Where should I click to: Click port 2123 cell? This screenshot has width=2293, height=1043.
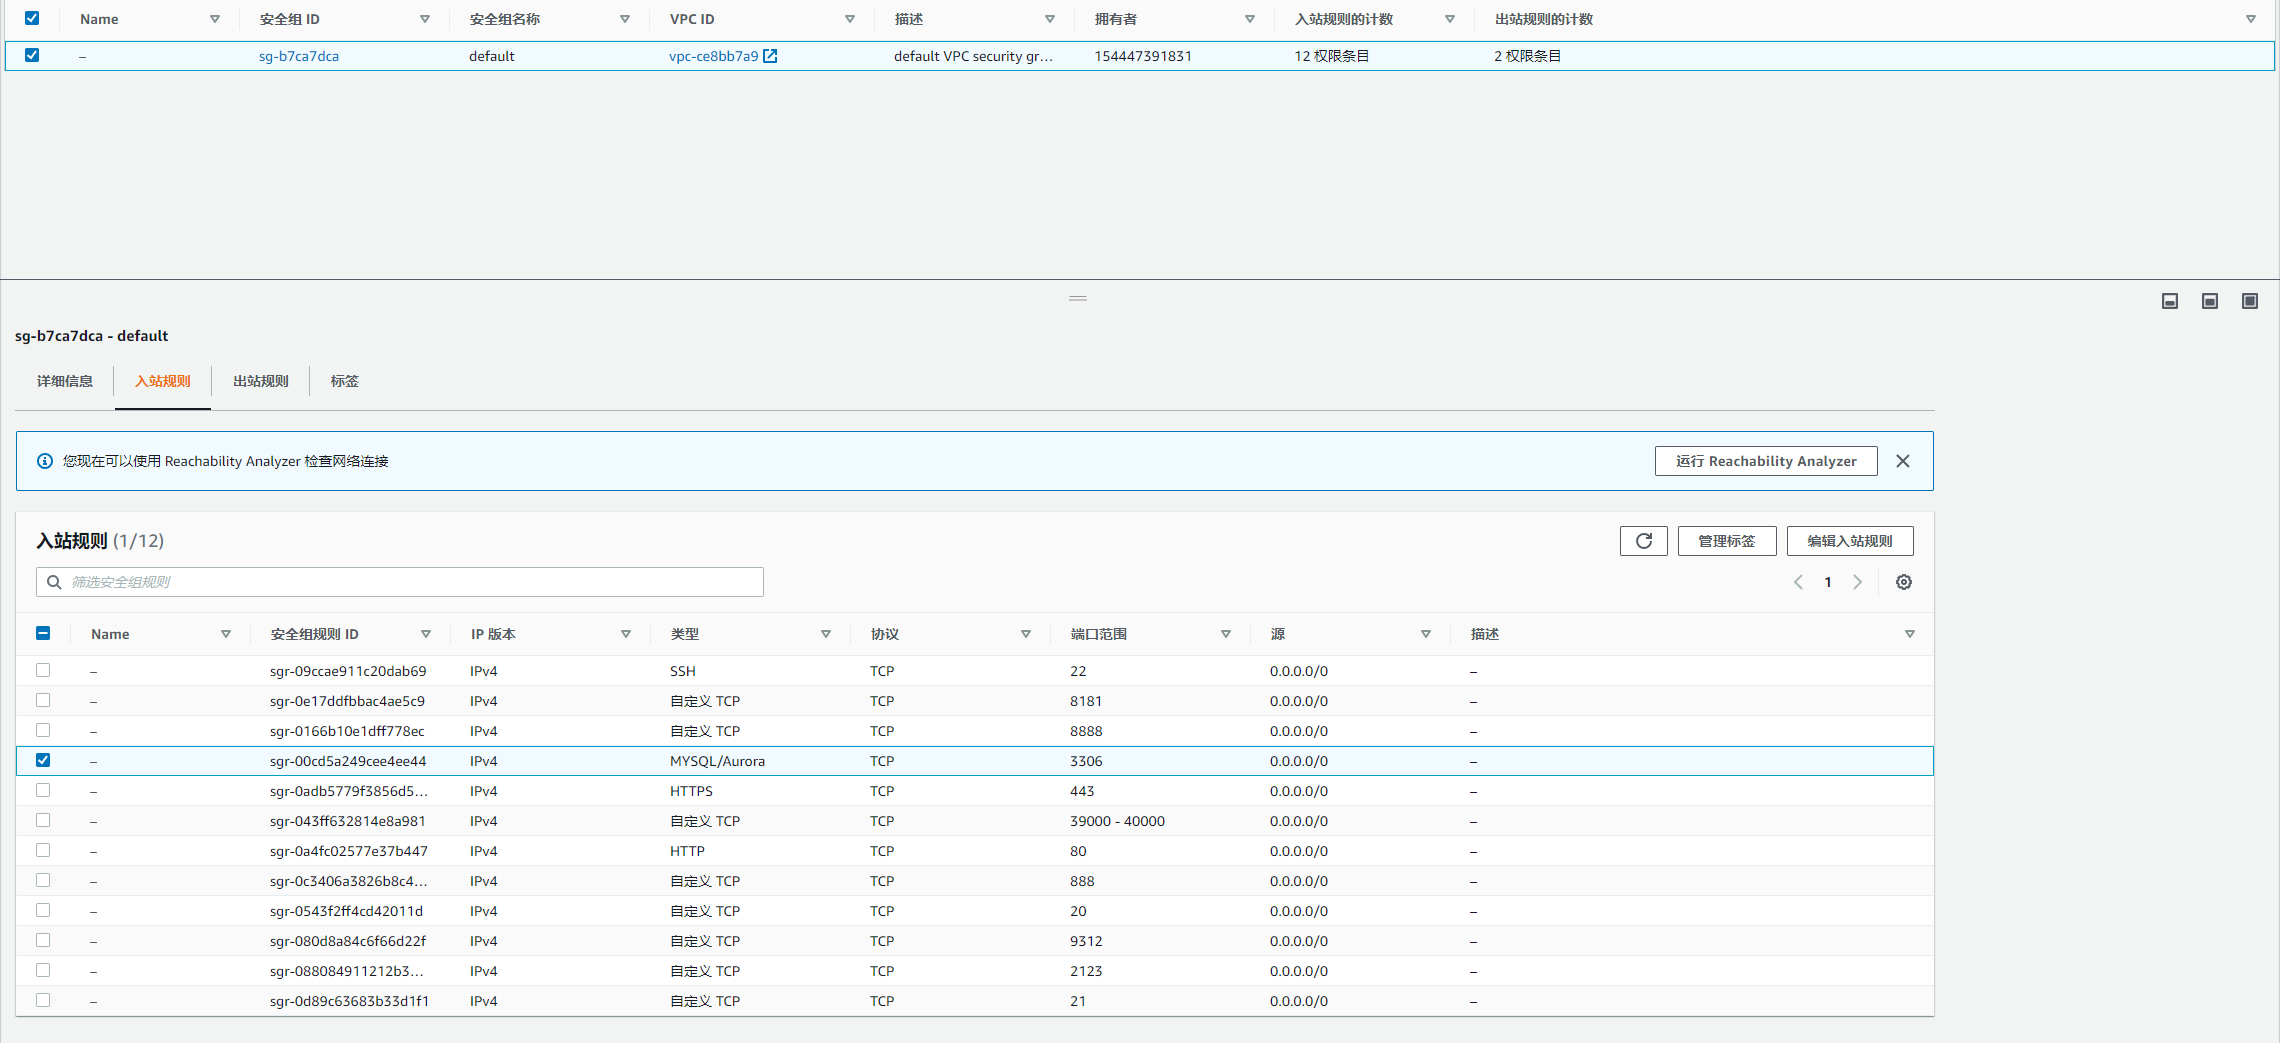(x=1086, y=971)
